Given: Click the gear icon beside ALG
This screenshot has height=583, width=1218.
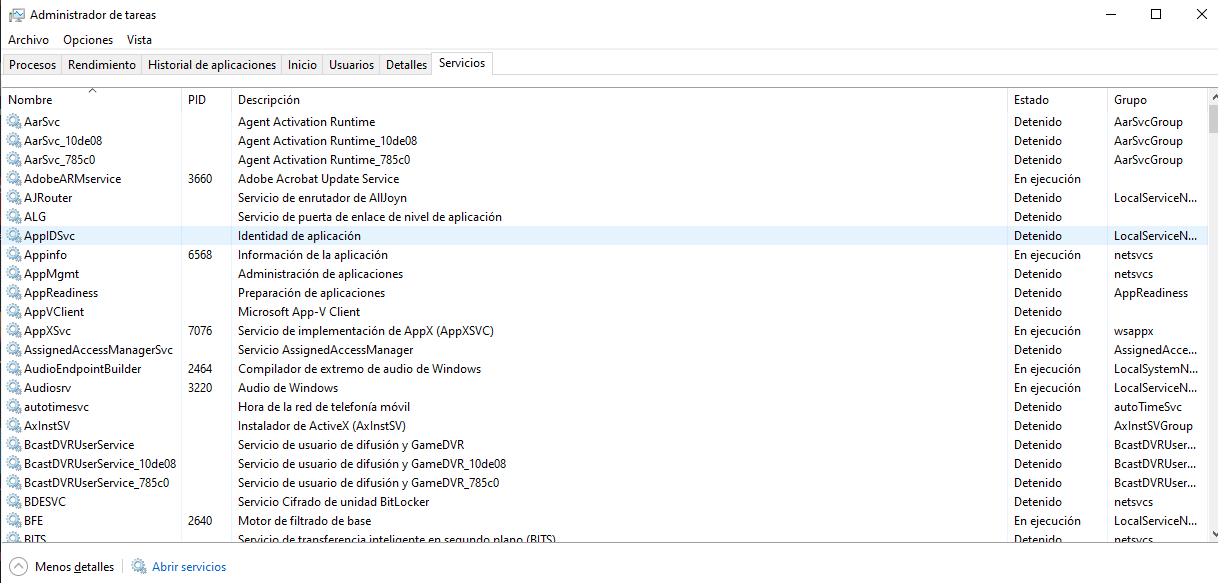Looking at the screenshot, I should [14, 217].
